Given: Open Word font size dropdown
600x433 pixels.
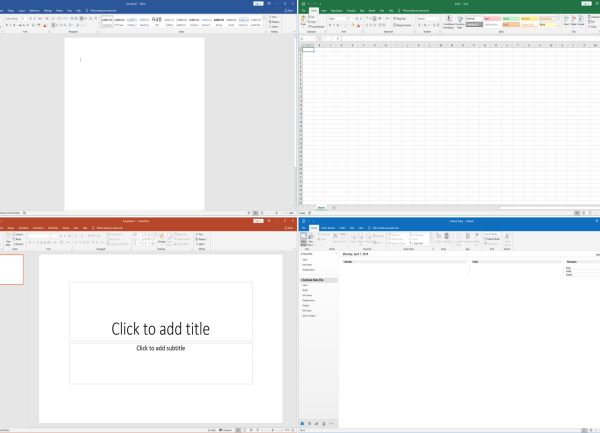Looking at the screenshot, I should click(x=28, y=18).
